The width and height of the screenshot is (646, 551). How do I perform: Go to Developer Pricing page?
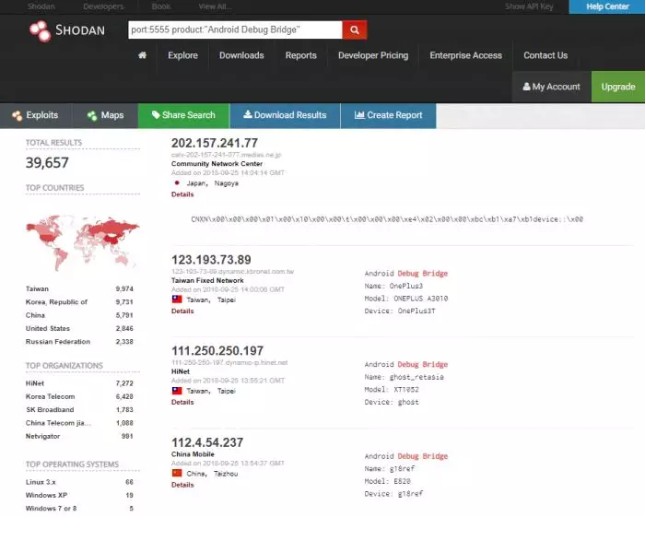coord(373,56)
